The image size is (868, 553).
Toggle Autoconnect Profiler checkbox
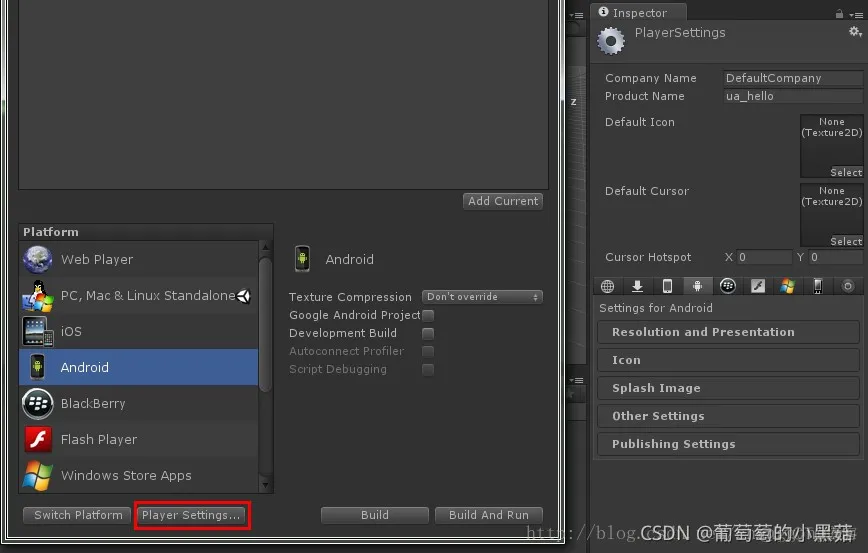tap(428, 351)
